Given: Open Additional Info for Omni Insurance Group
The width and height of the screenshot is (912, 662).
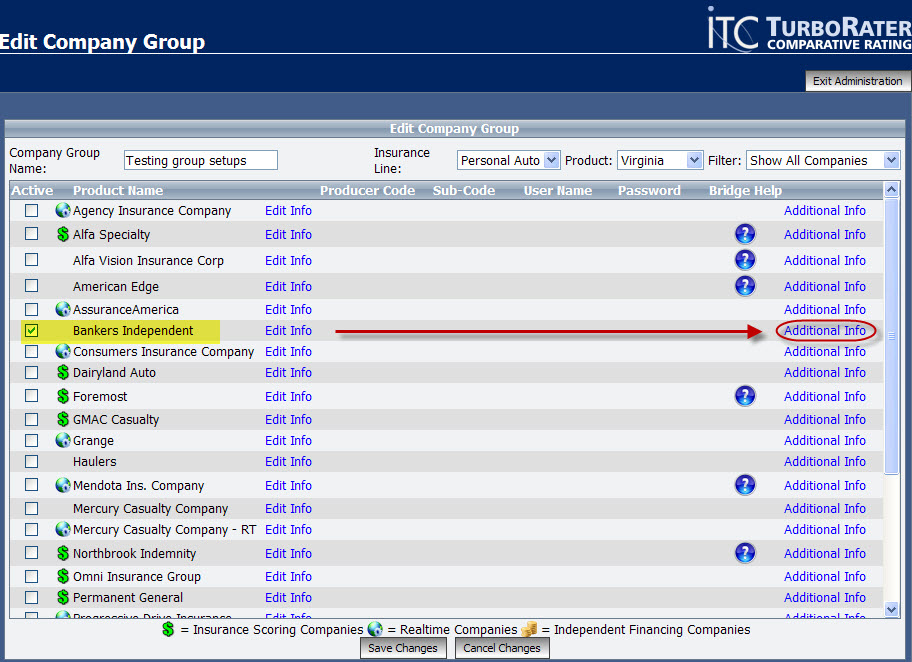Looking at the screenshot, I should 825,576.
